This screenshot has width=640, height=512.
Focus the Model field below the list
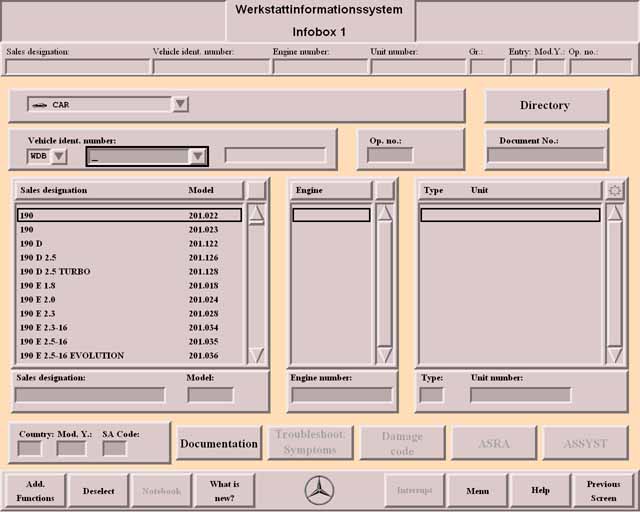(211, 395)
